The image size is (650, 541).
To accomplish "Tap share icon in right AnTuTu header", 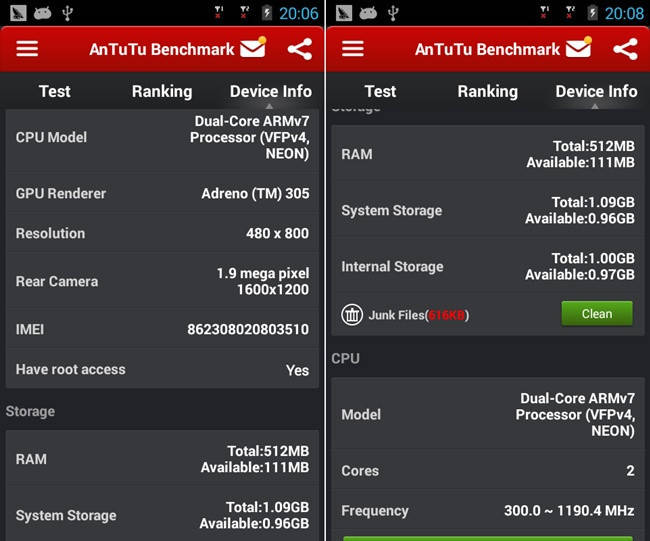I will tap(626, 49).
